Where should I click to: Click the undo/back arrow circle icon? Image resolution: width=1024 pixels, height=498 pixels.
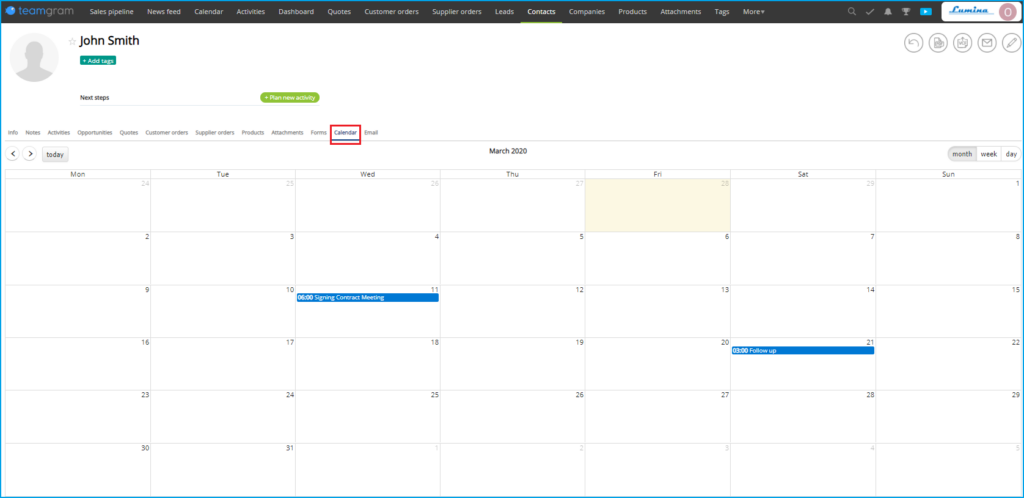914,43
